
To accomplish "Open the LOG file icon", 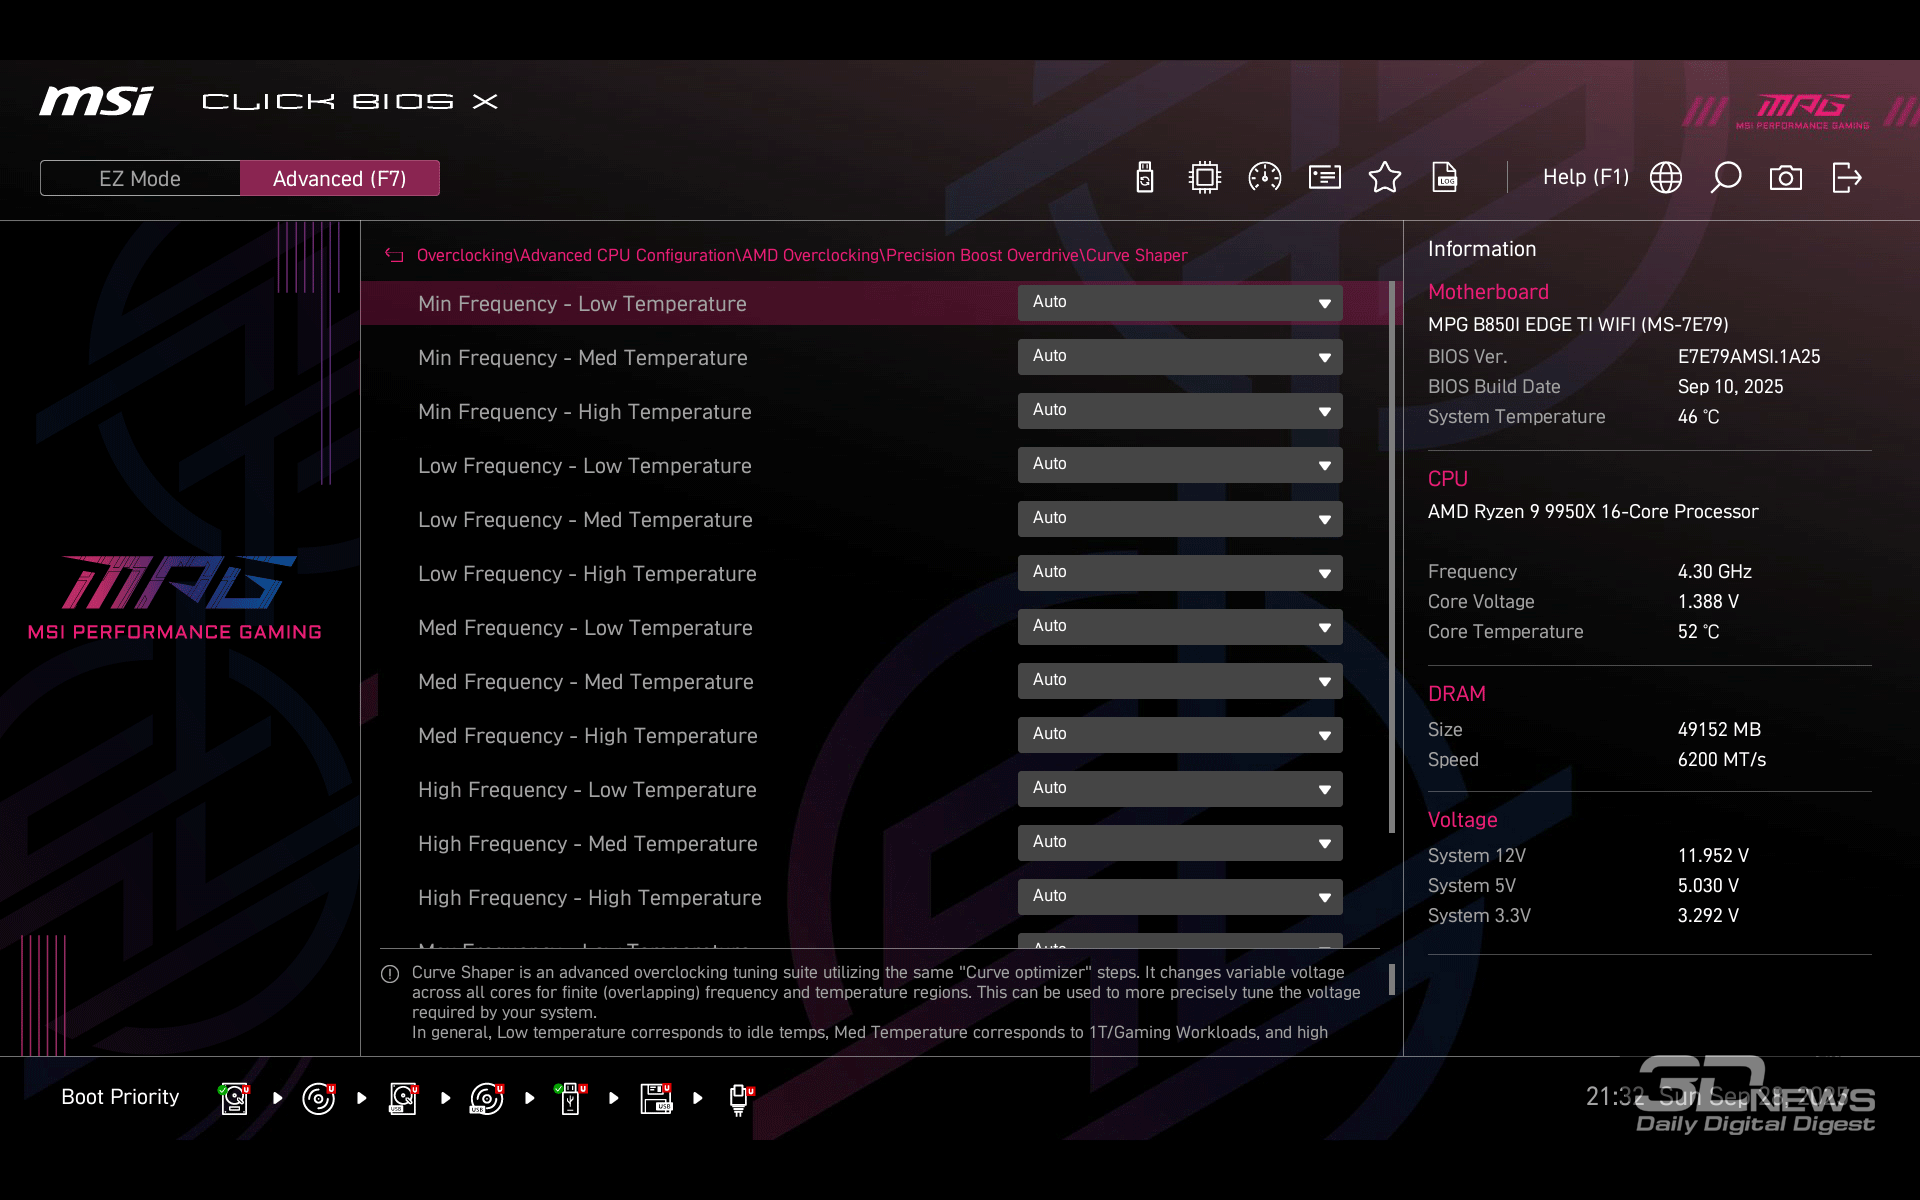I will tap(1444, 178).
